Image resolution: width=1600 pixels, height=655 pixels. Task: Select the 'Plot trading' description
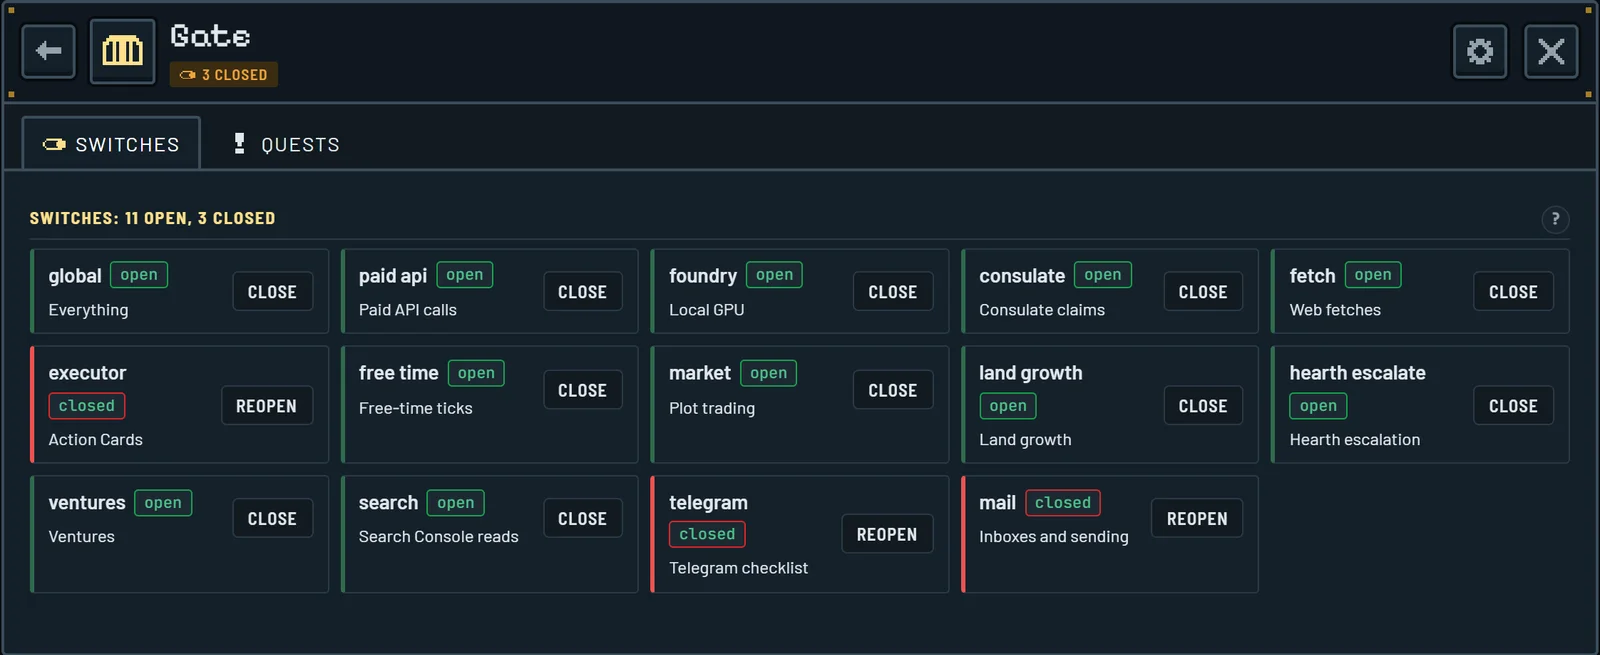(x=712, y=408)
